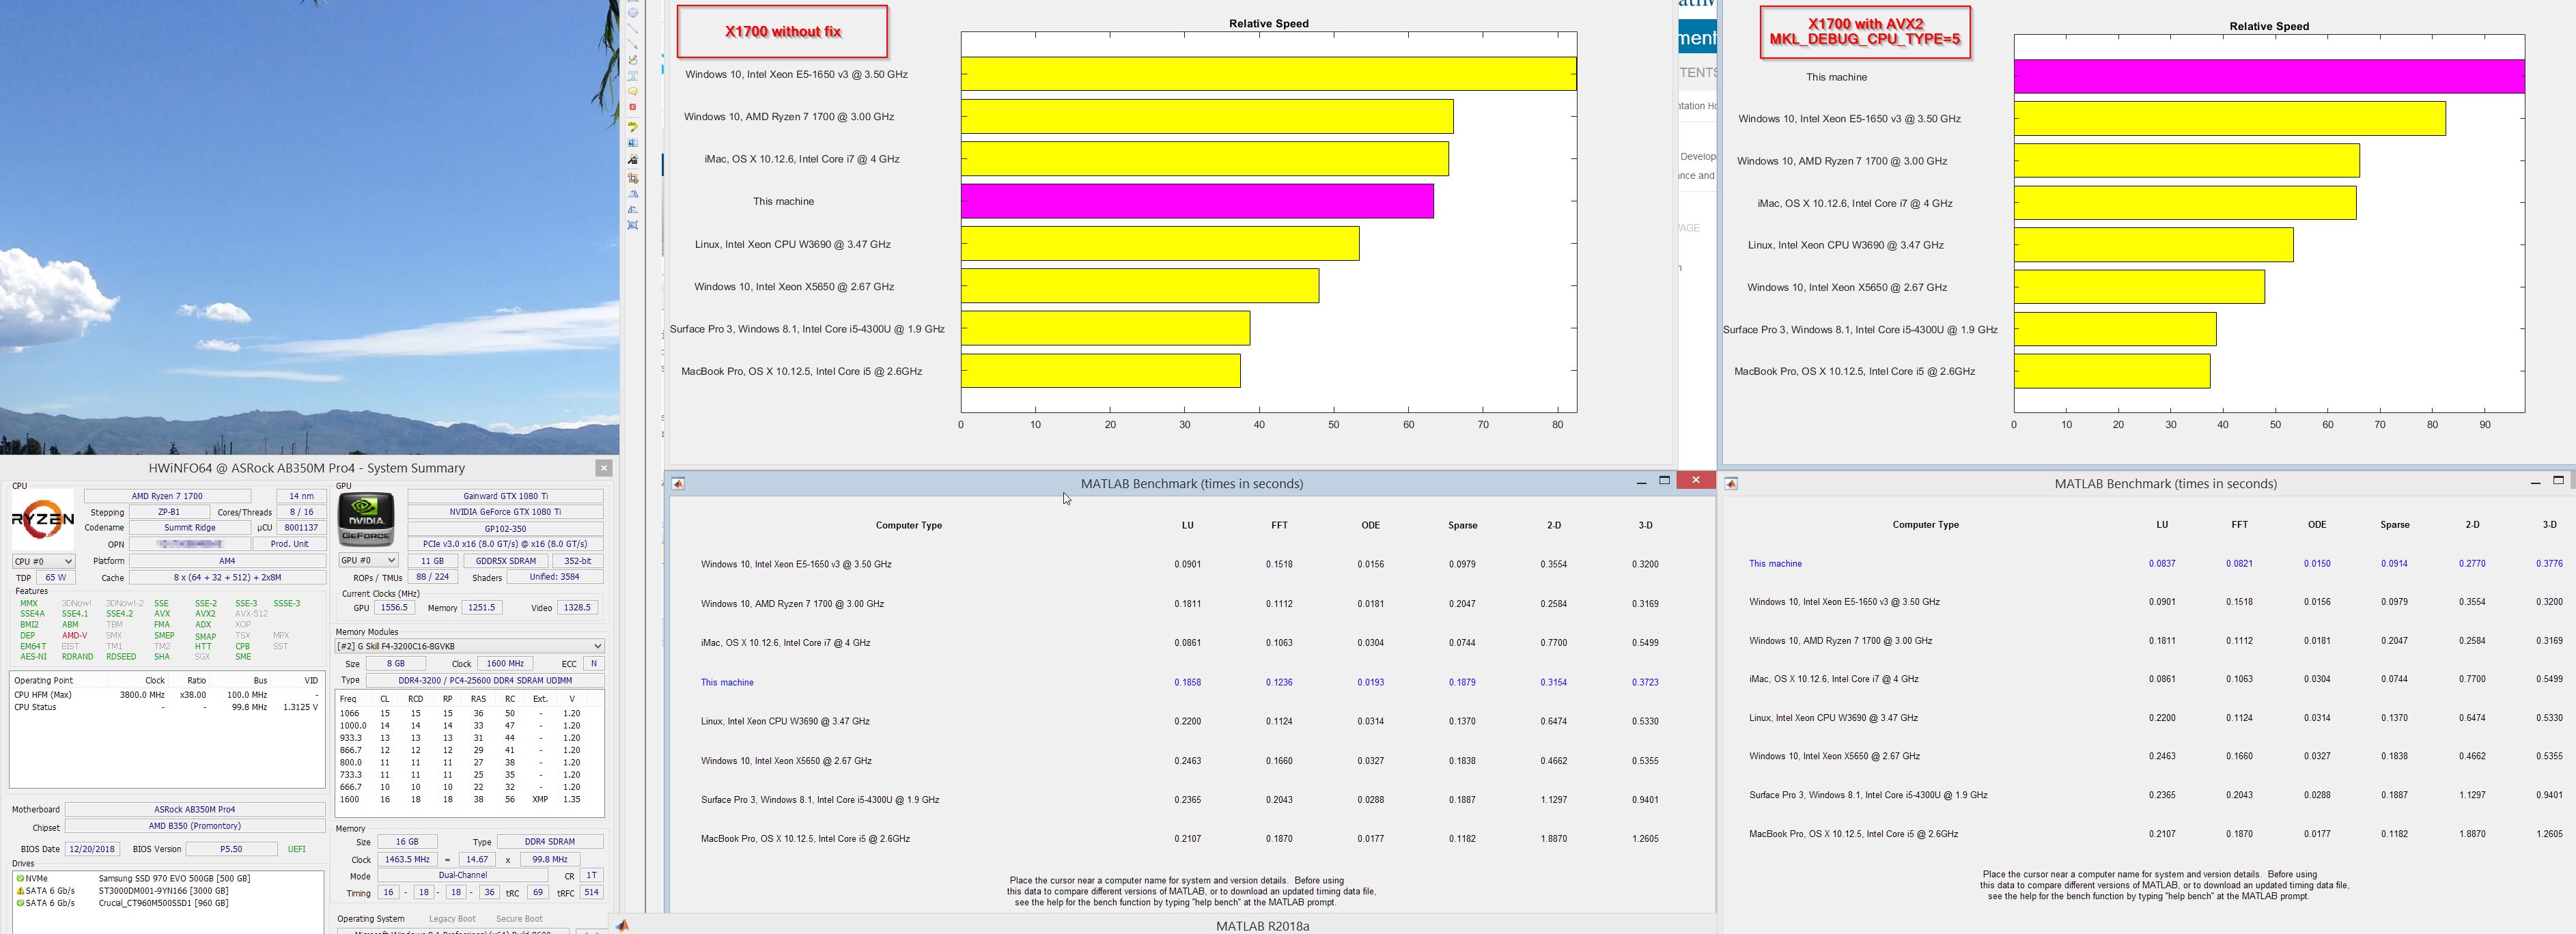Screen dimensions: 2576x934
Task: Select the NVMe Samsung SSD 970 EVO drive
Action: pyautogui.click(x=174, y=878)
